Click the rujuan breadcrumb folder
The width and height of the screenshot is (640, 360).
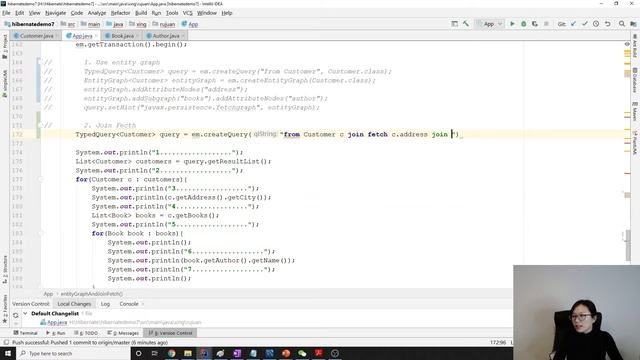164,24
